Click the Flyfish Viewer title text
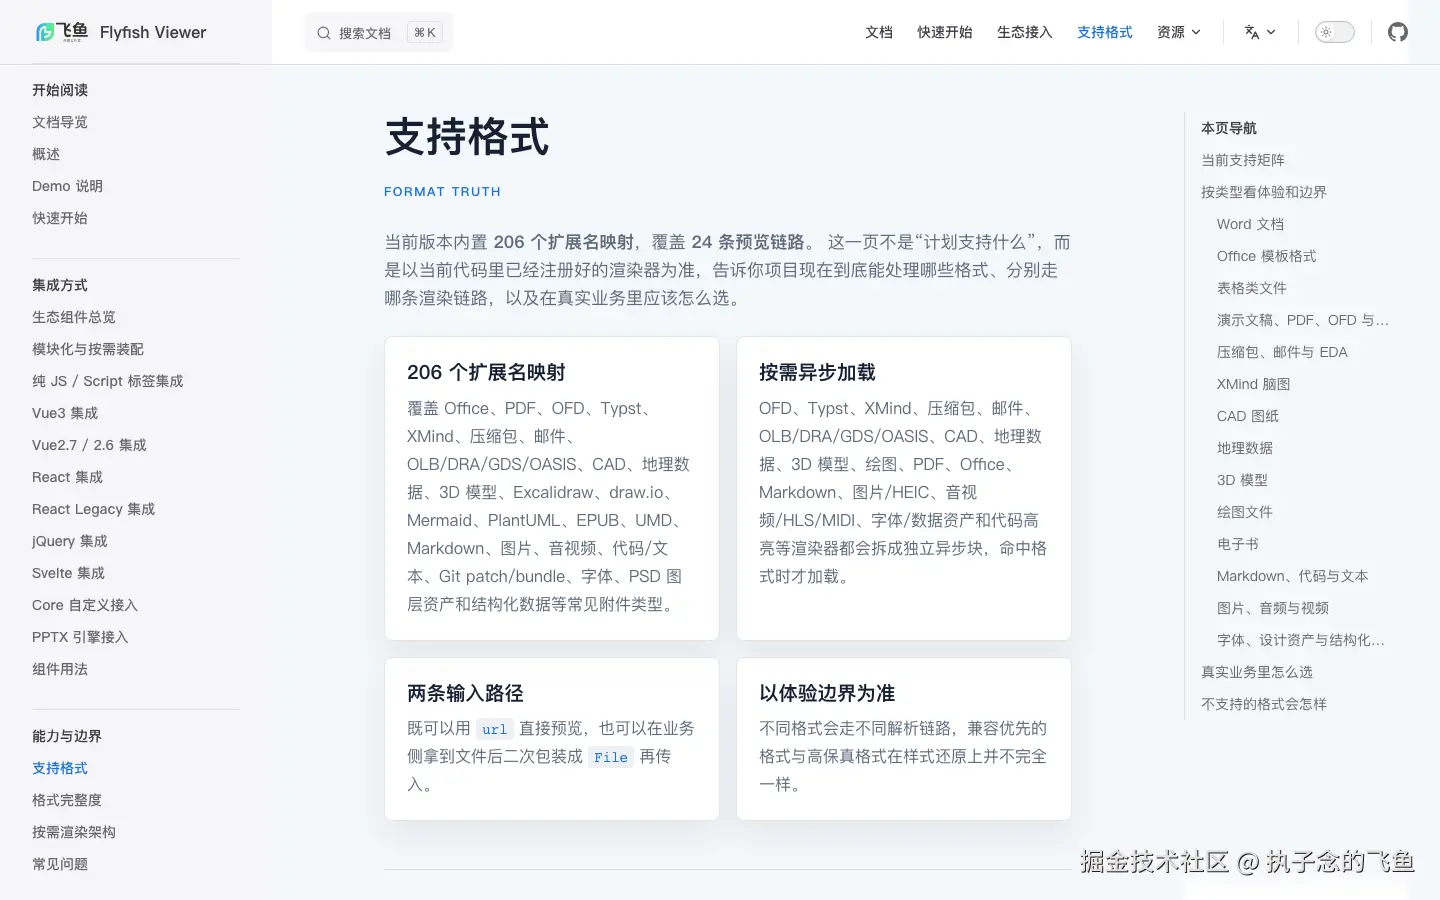The height and width of the screenshot is (900, 1440). pos(153,32)
